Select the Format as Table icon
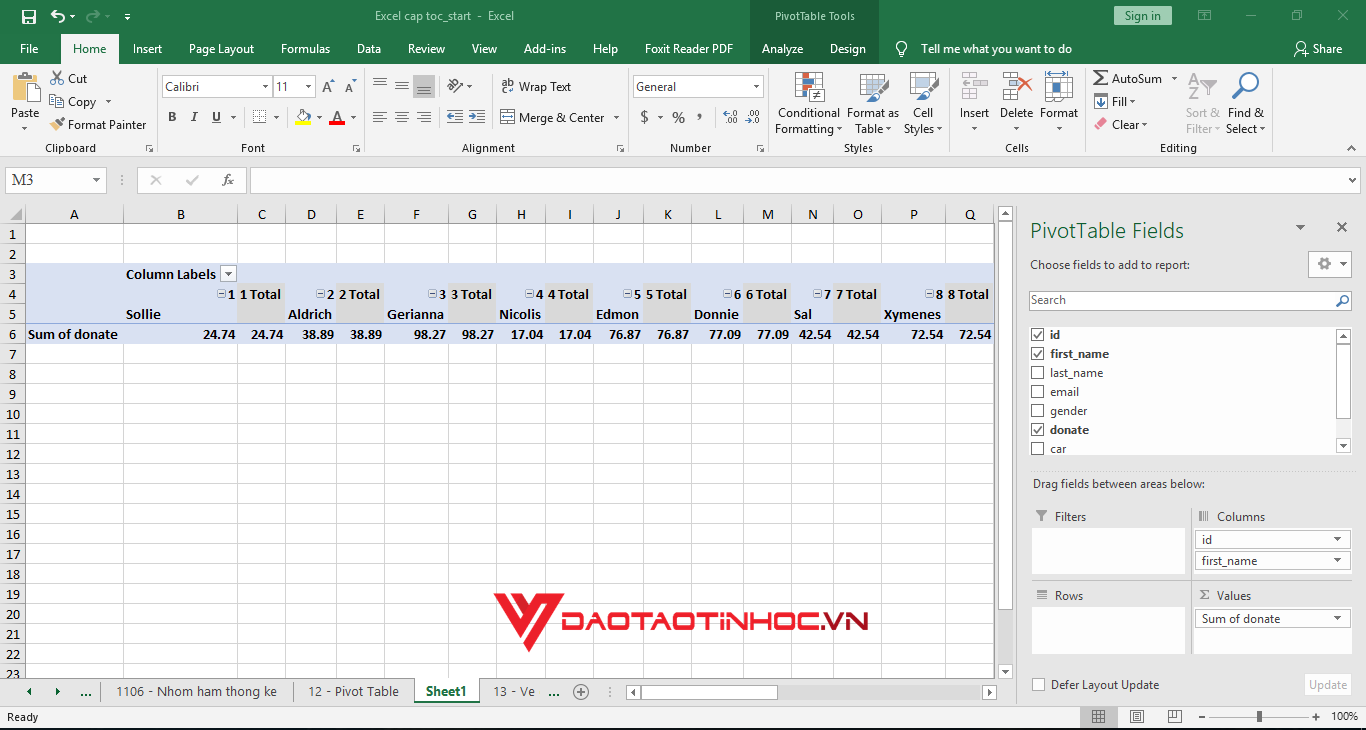1366x730 pixels. click(x=872, y=104)
